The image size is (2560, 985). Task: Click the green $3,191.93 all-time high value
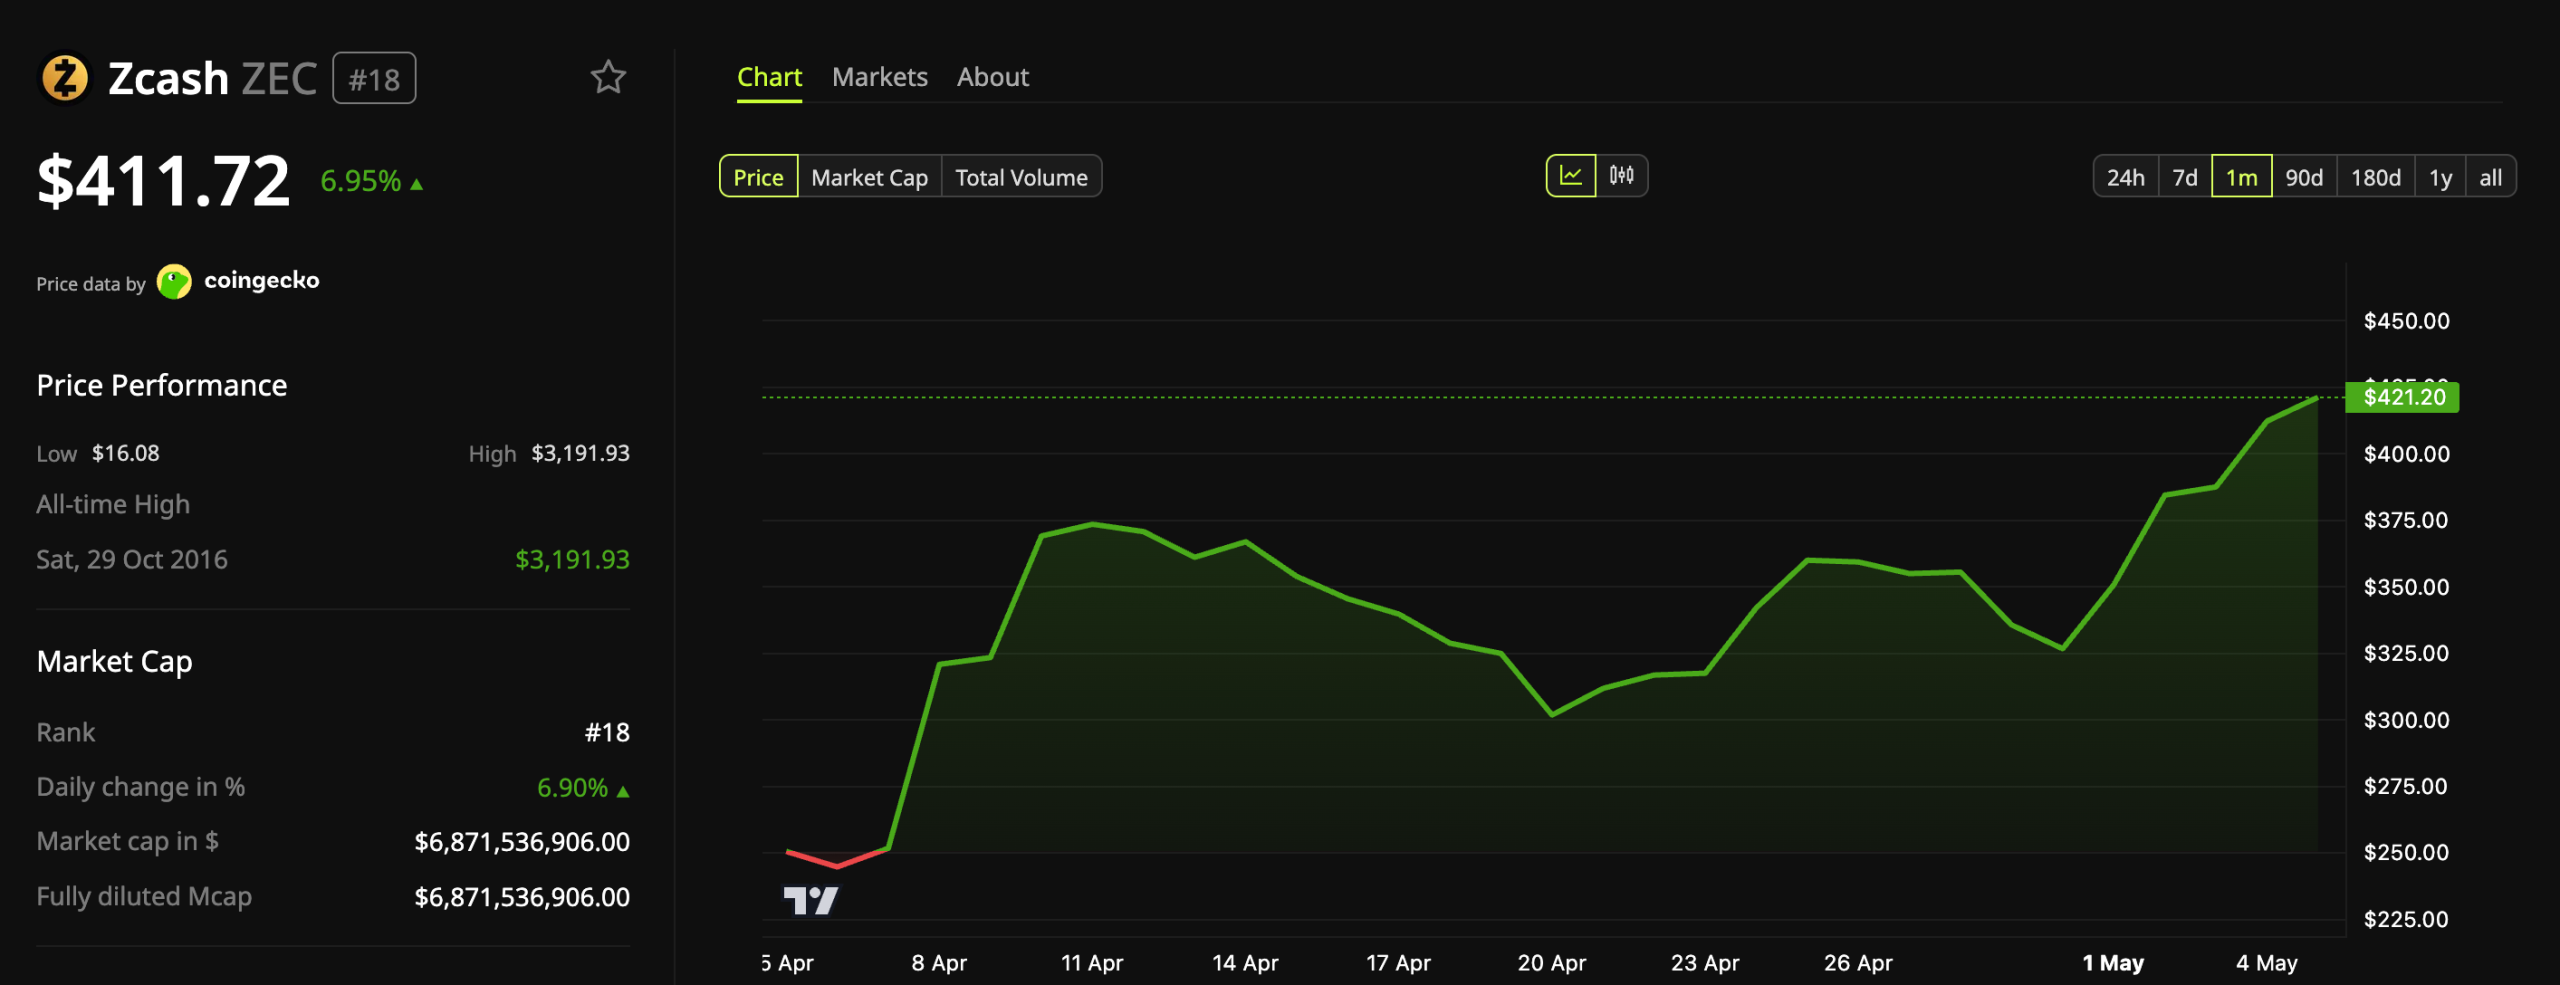pyautogui.click(x=573, y=559)
